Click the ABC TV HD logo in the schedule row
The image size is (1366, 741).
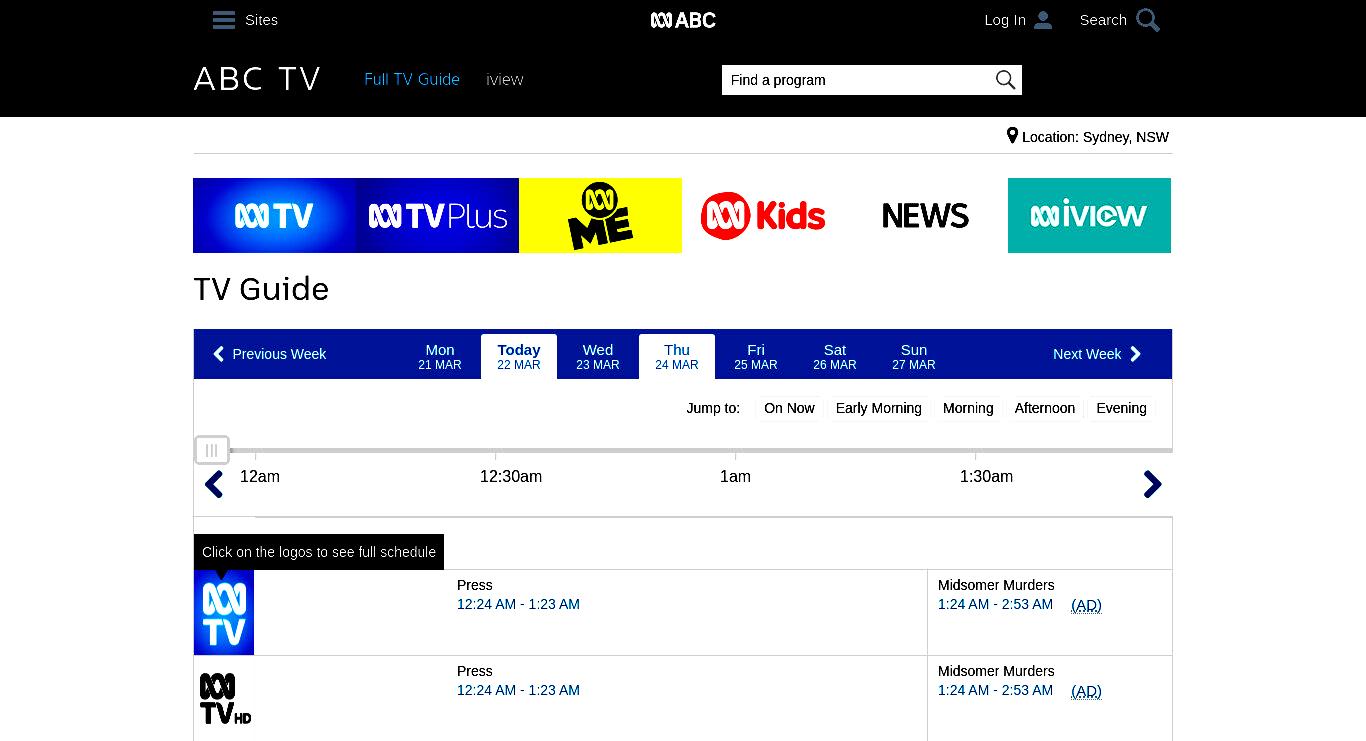point(224,698)
